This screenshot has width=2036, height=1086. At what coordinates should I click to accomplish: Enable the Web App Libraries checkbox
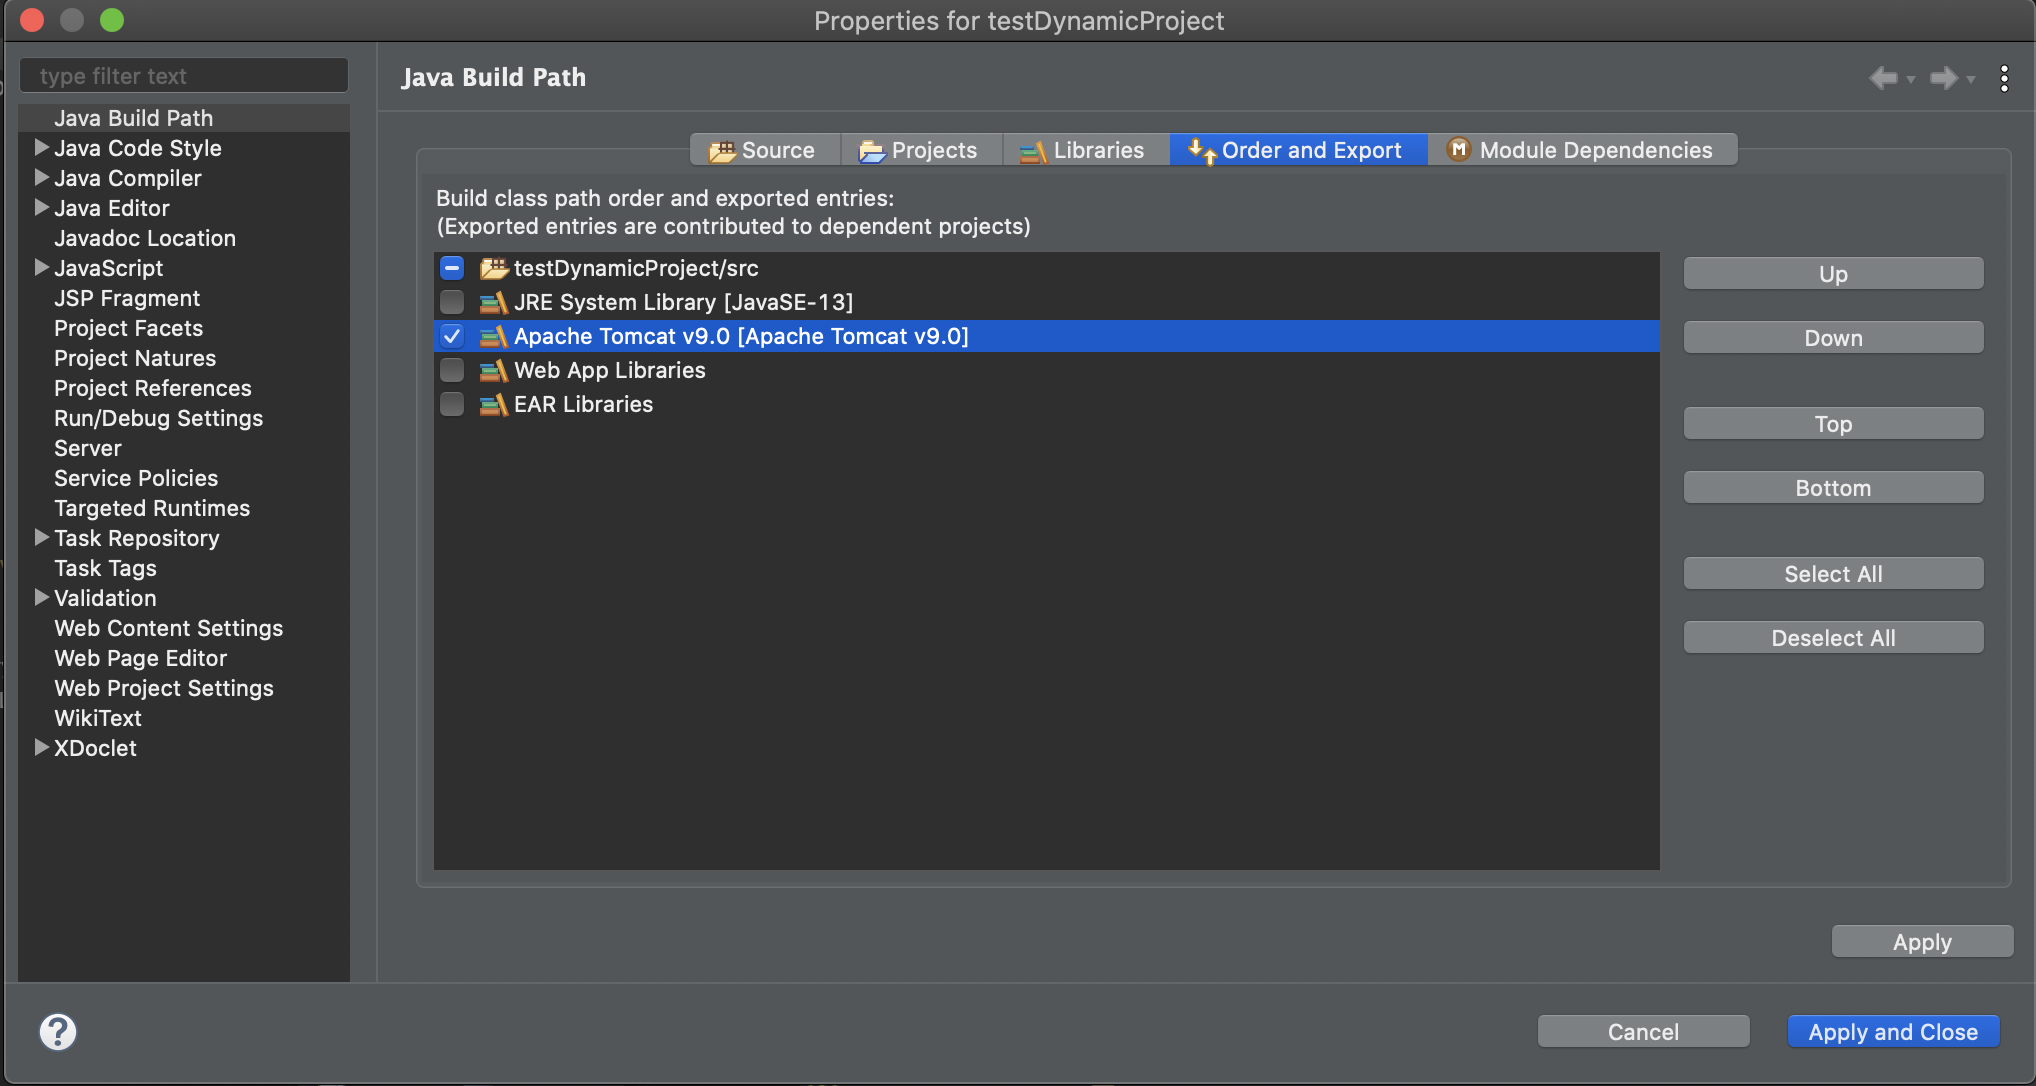click(x=452, y=370)
